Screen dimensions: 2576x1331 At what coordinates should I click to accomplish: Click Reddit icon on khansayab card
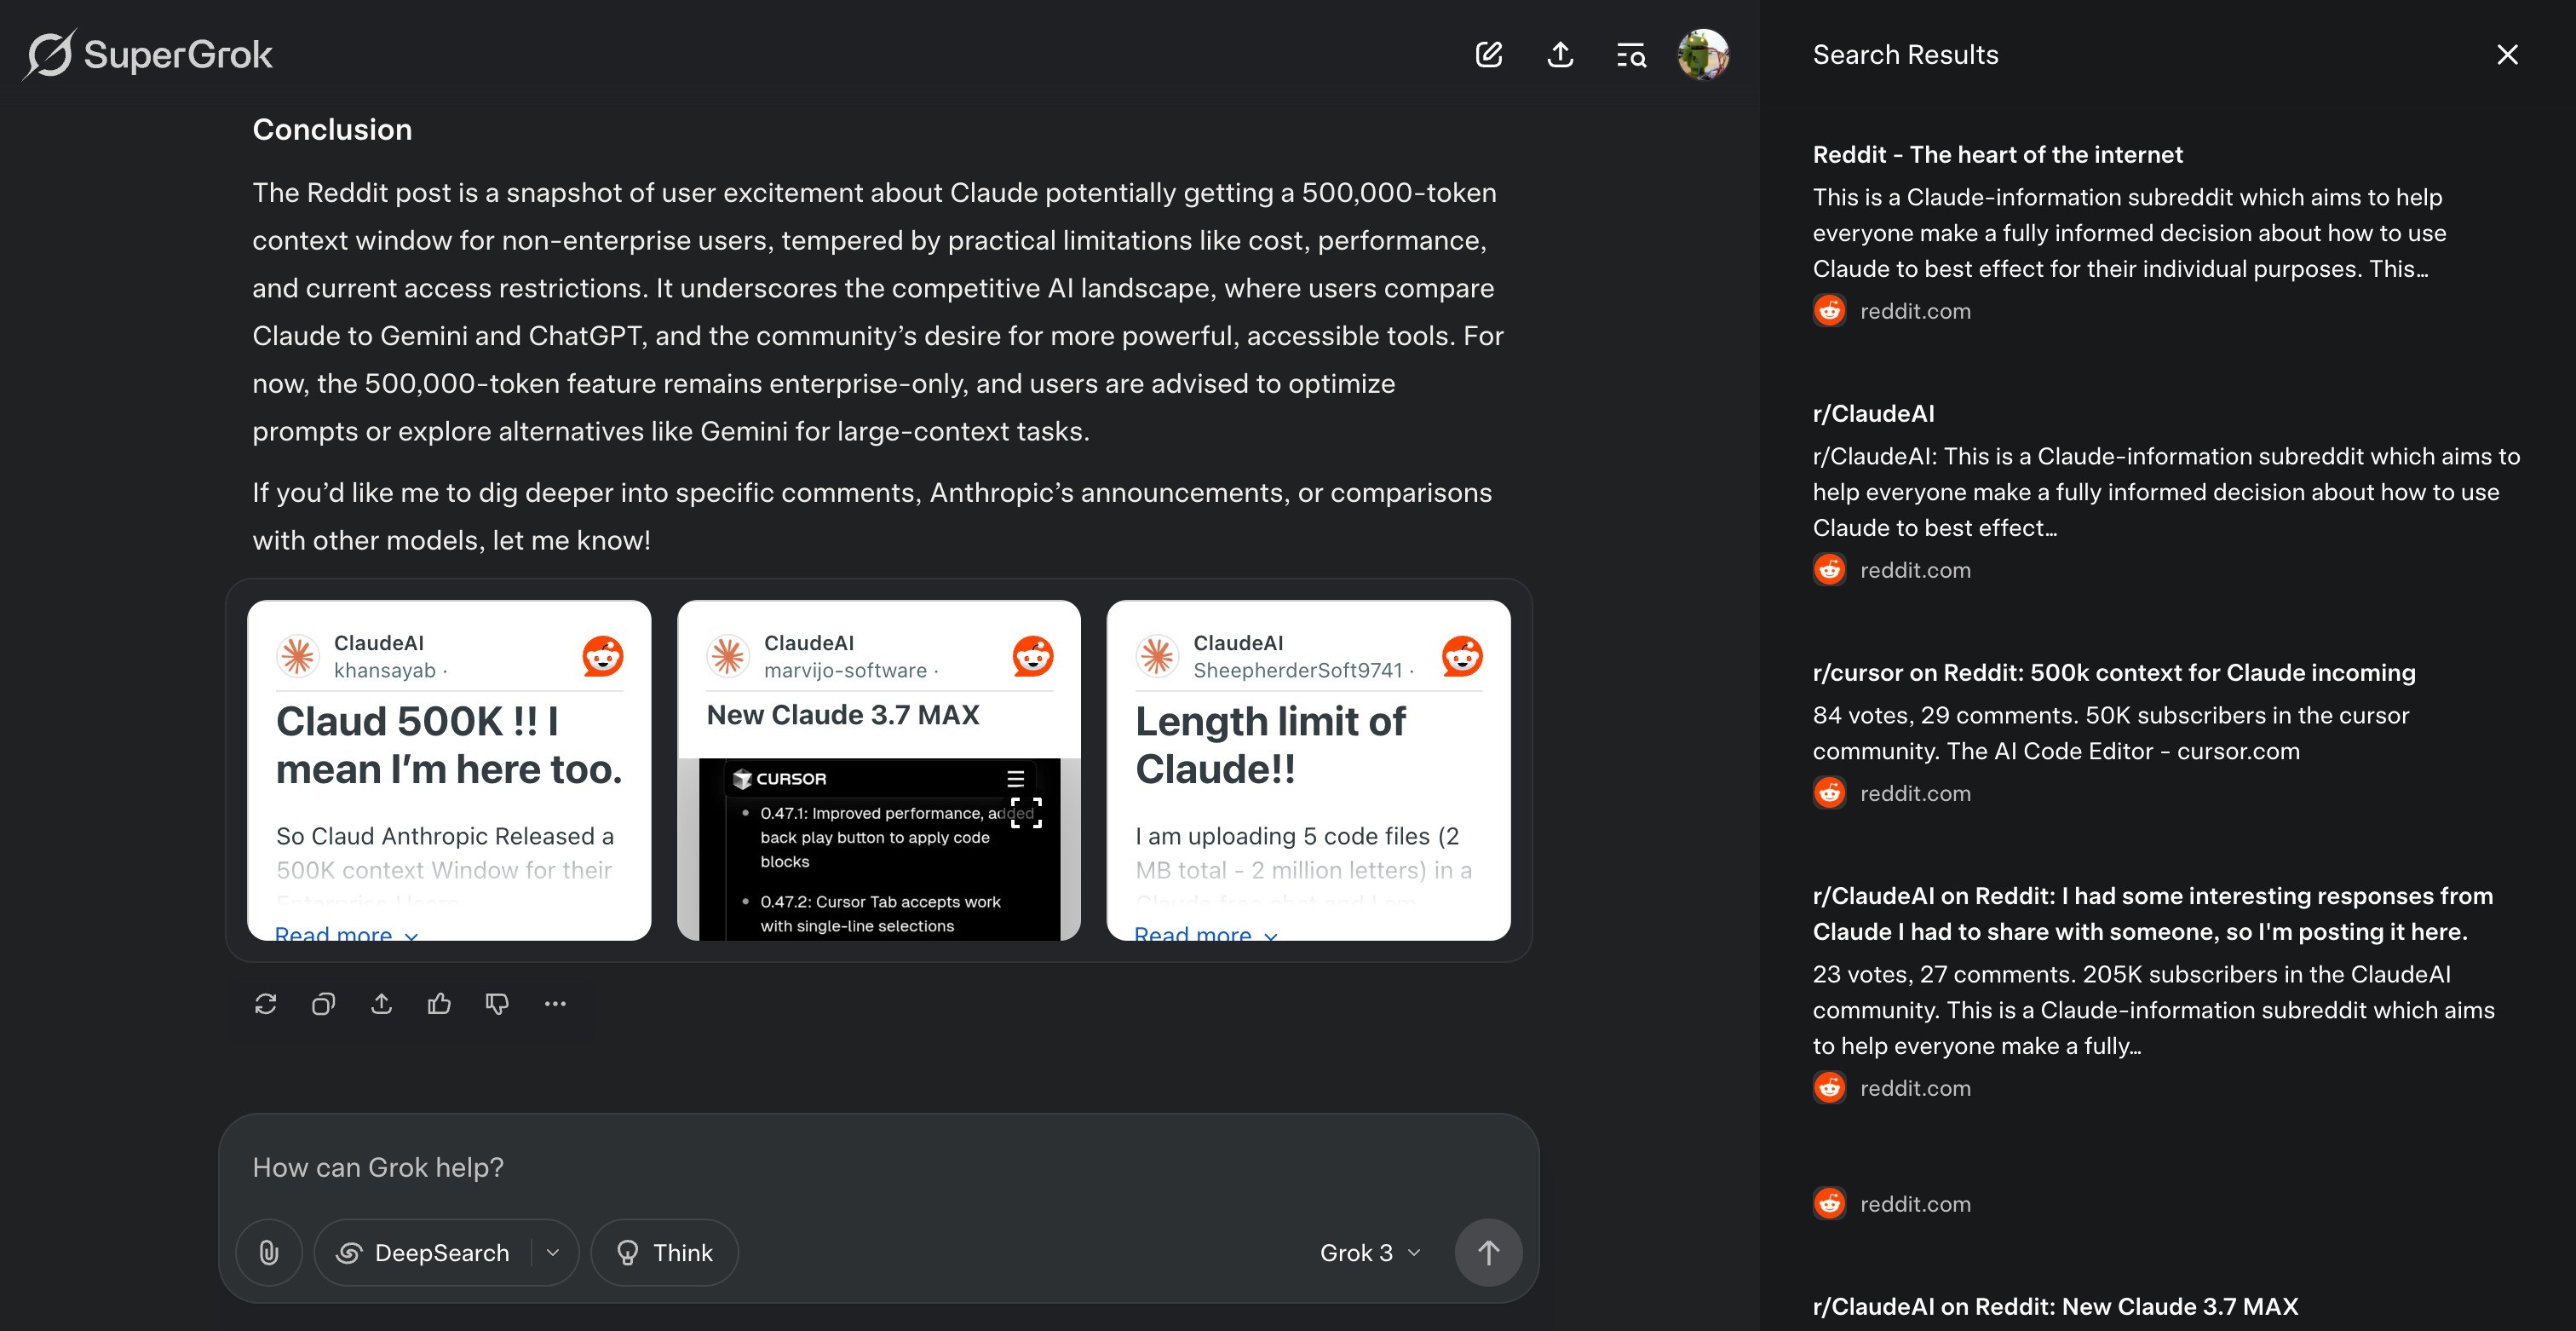click(x=603, y=656)
